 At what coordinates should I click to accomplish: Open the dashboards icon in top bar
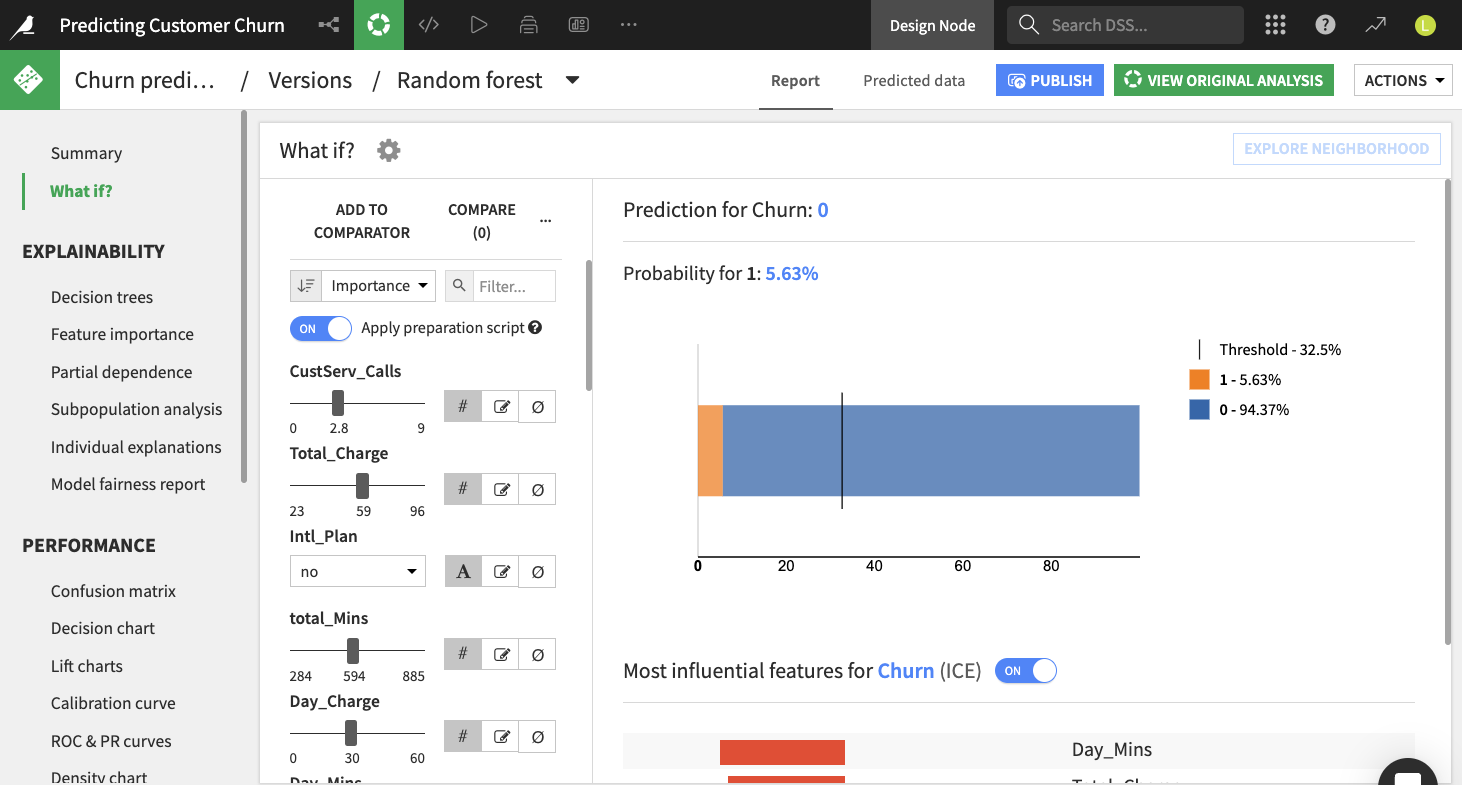pos(578,24)
